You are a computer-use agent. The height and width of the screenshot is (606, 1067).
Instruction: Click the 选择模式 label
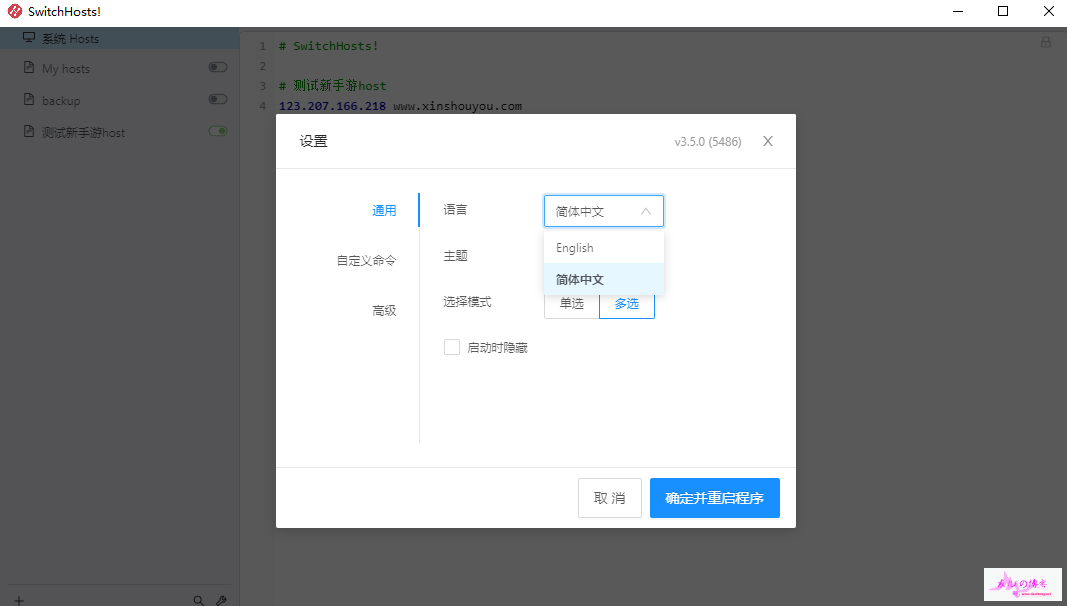(467, 302)
